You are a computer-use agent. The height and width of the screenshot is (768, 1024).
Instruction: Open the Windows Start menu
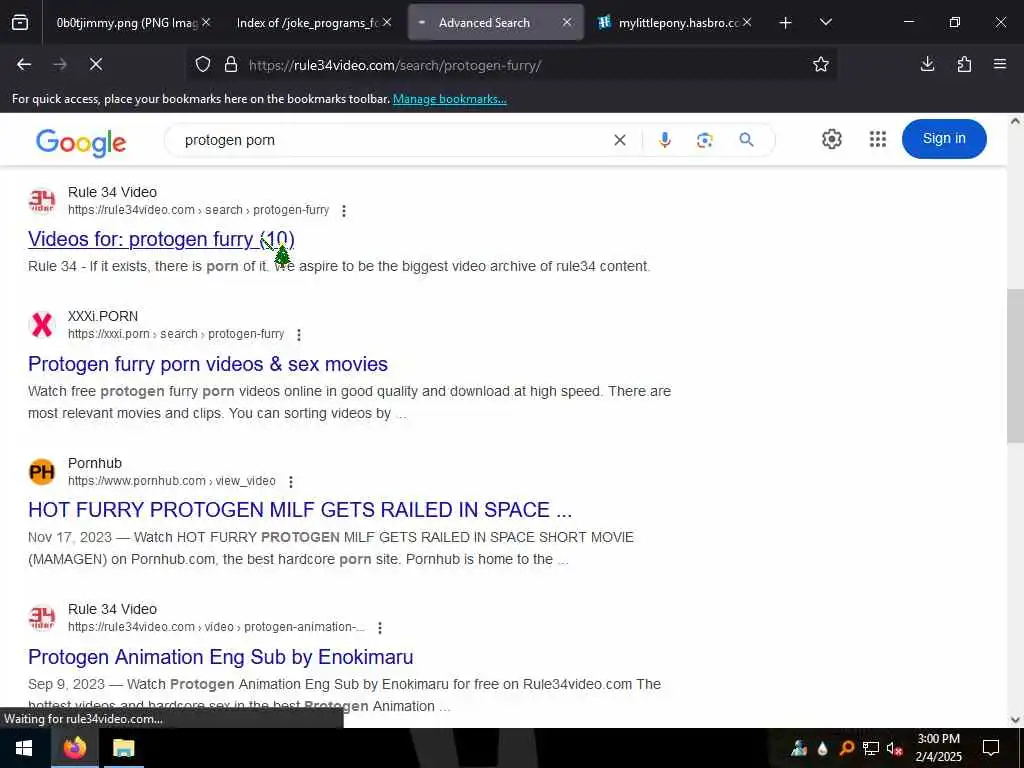pyautogui.click(x=24, y=748)
